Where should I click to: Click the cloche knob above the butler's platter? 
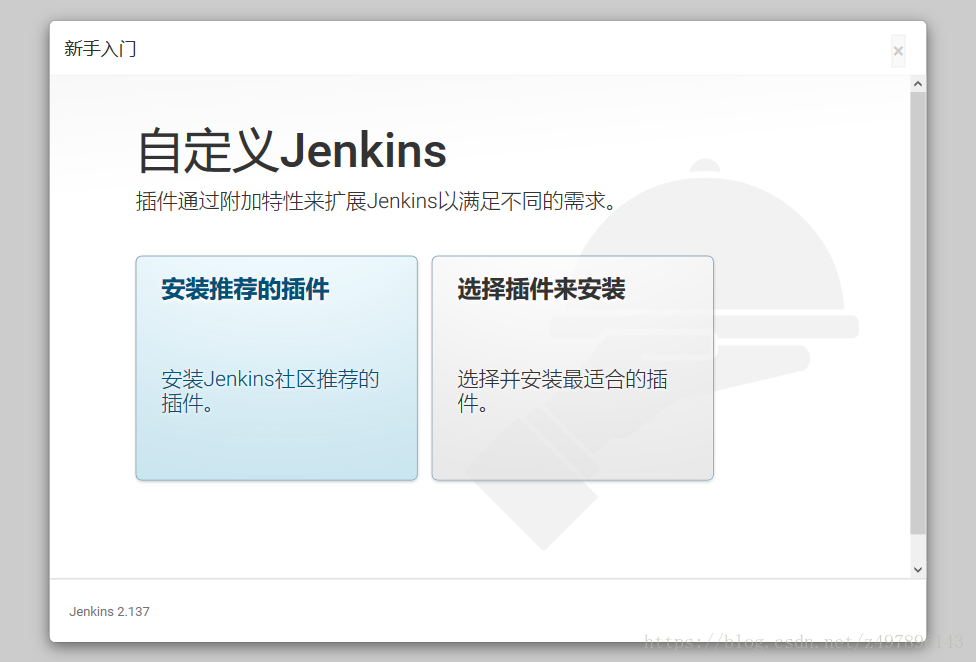tap(705, 166)
